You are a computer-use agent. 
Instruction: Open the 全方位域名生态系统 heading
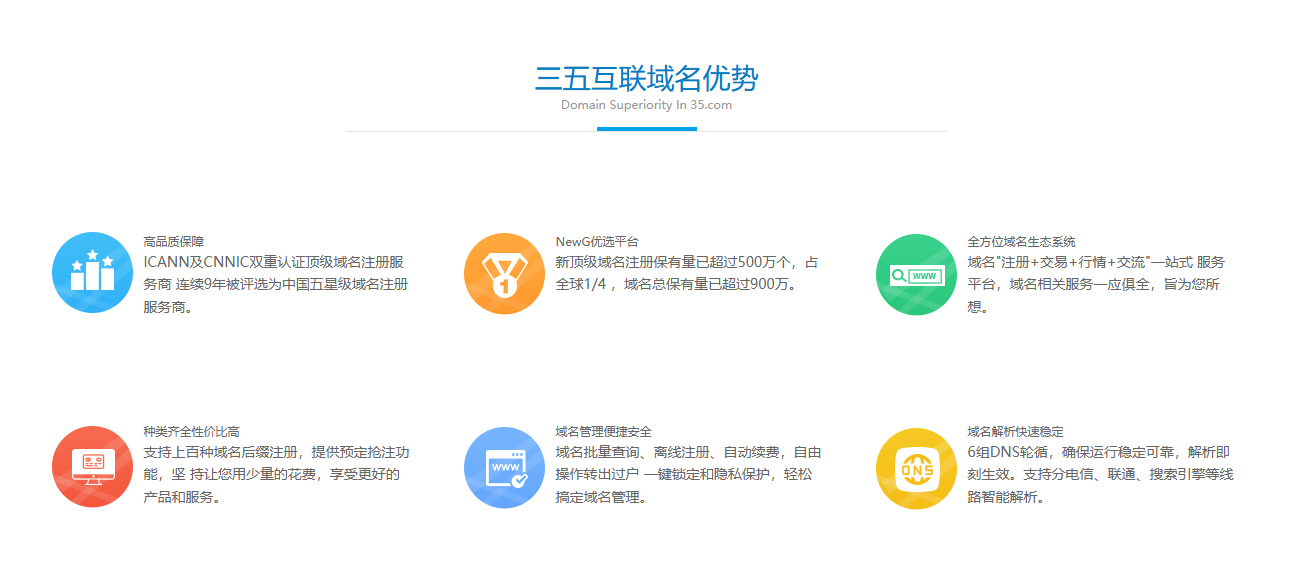pos(1021,241)
